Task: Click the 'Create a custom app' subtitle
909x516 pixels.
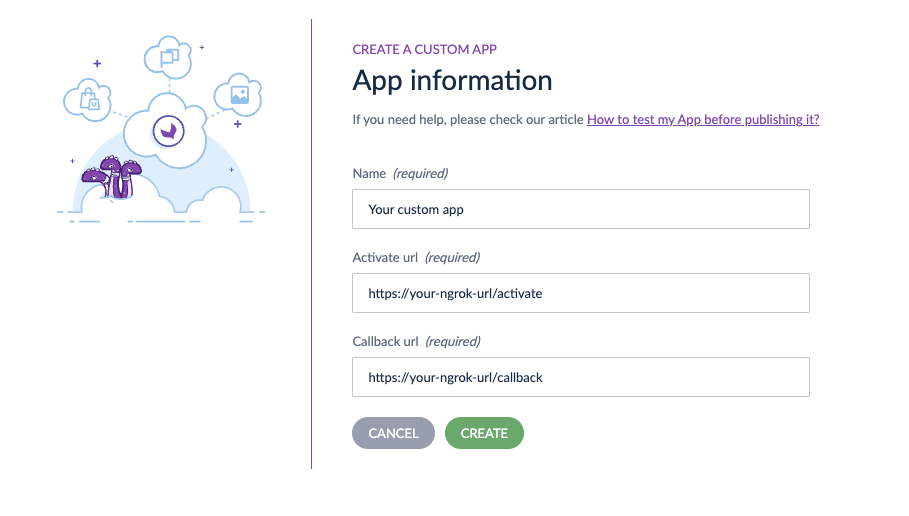Action: click(424, 49)
